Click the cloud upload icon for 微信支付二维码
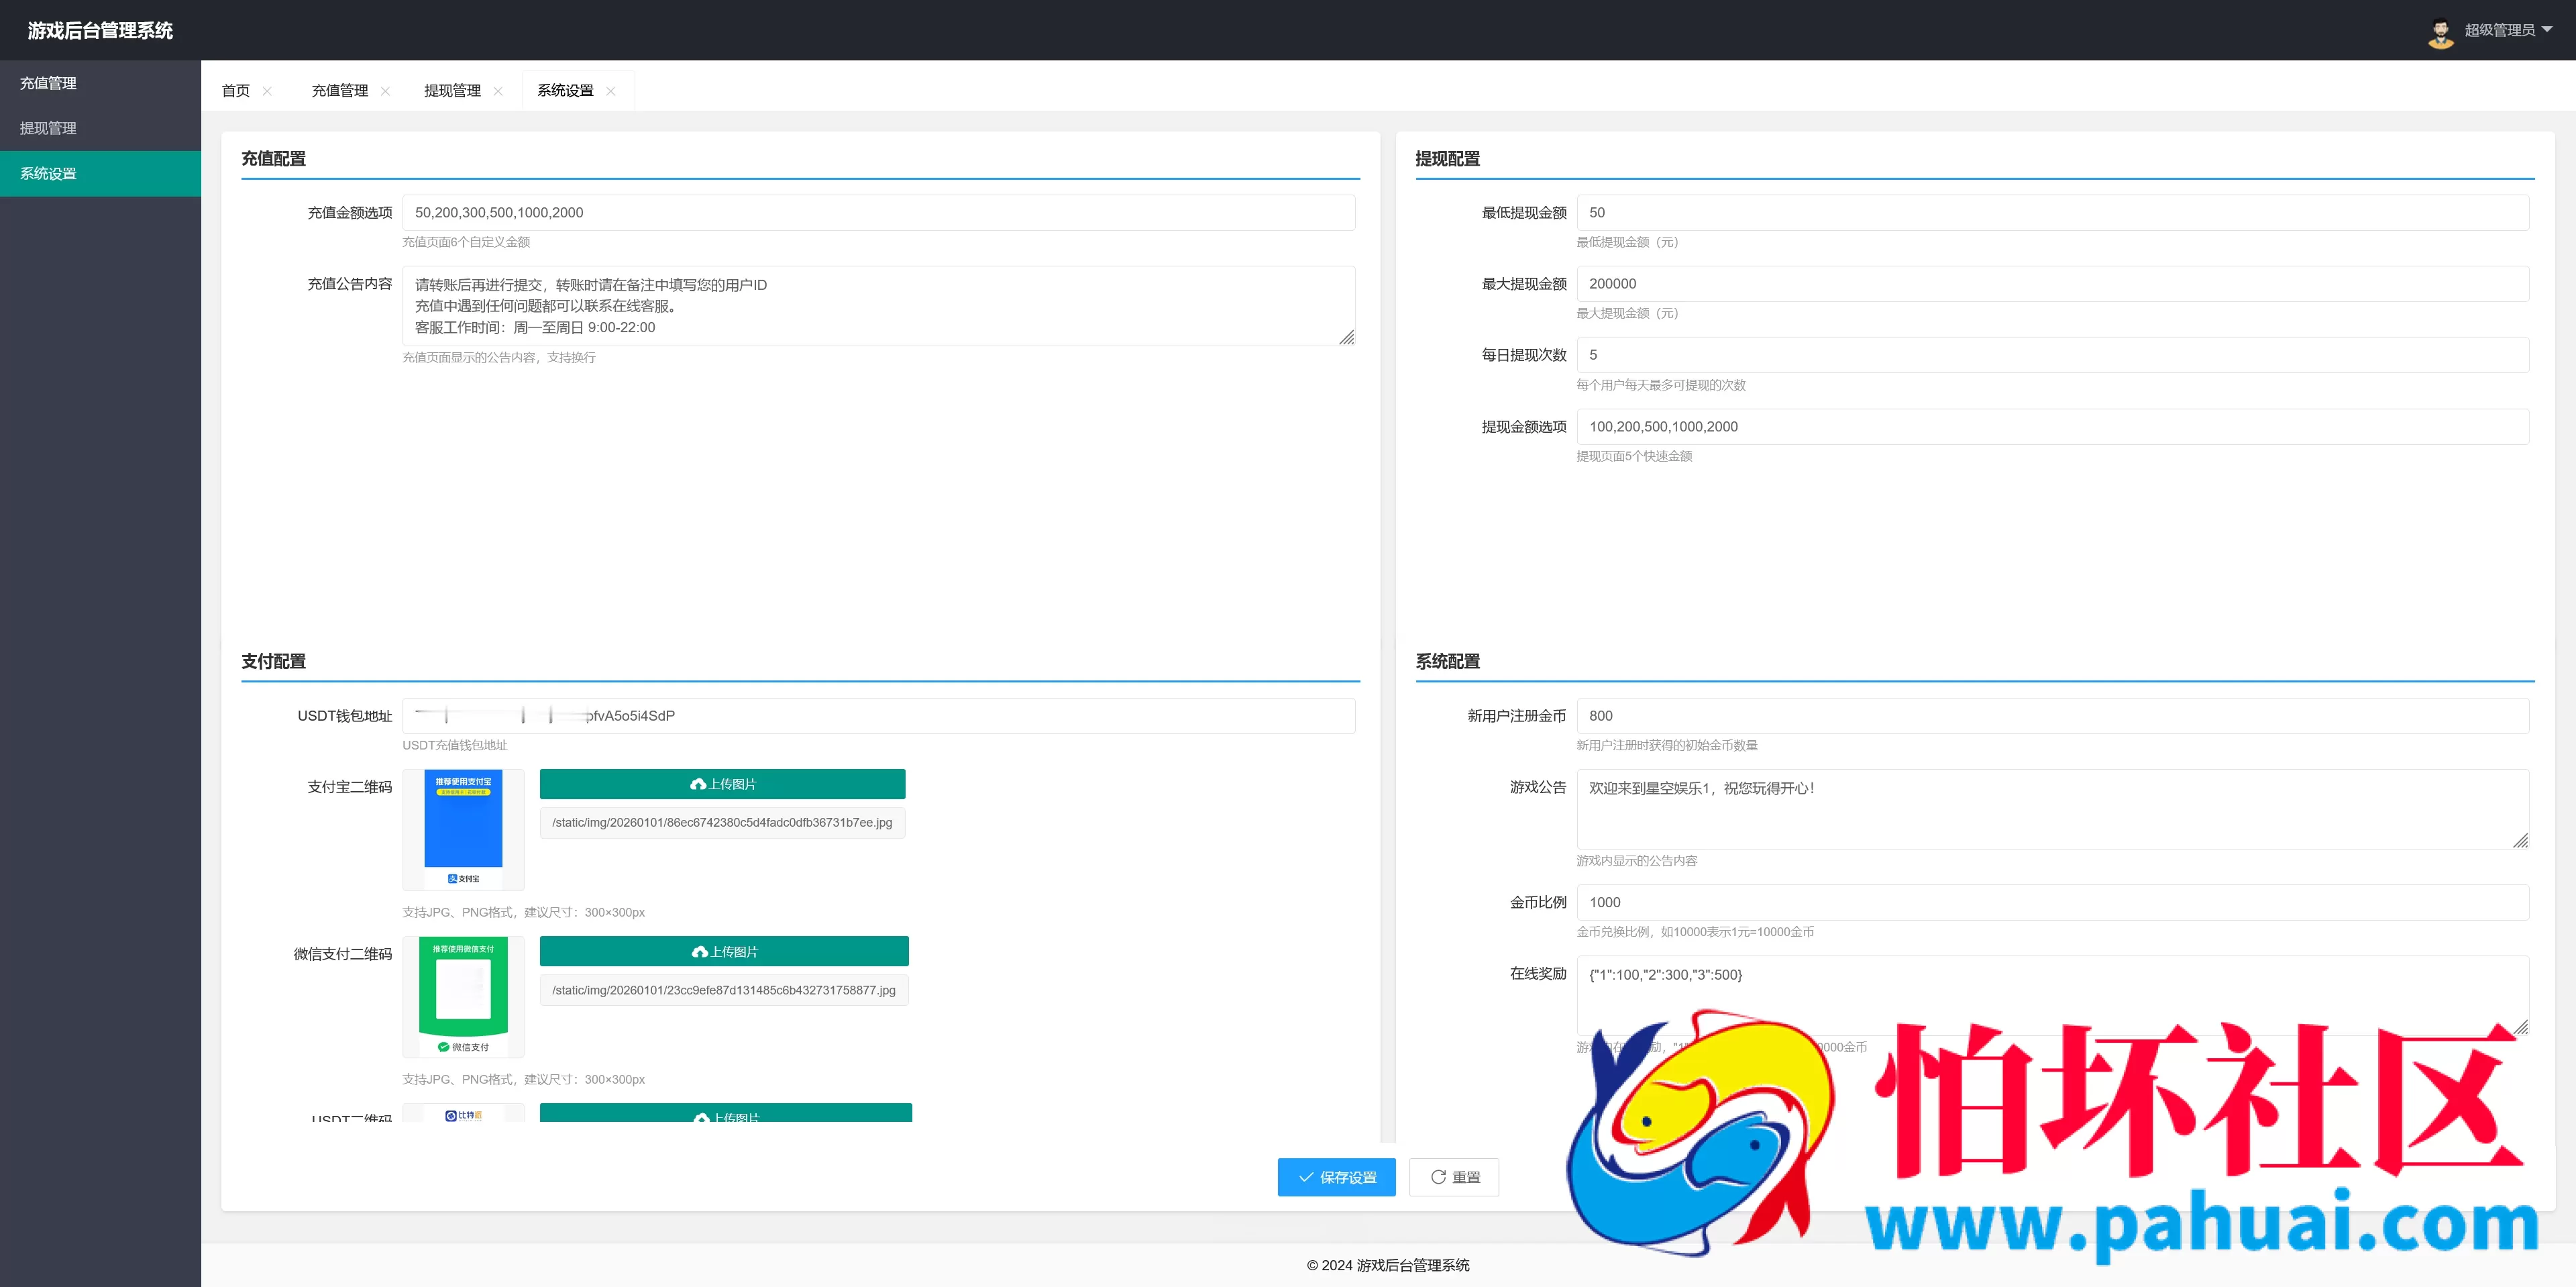Image resolution: width=2576 pixels, height=1287 pixels. (x=700, y=952)
